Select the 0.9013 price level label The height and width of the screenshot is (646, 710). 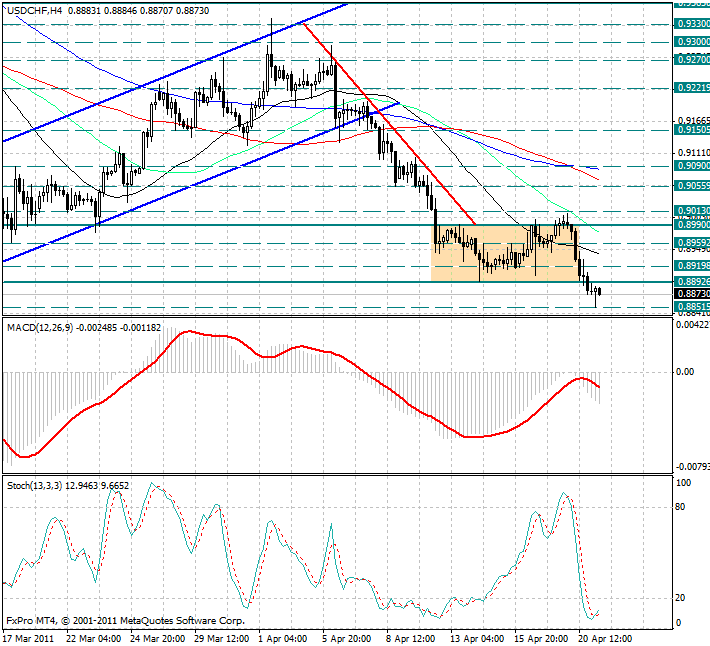point(692,211)
